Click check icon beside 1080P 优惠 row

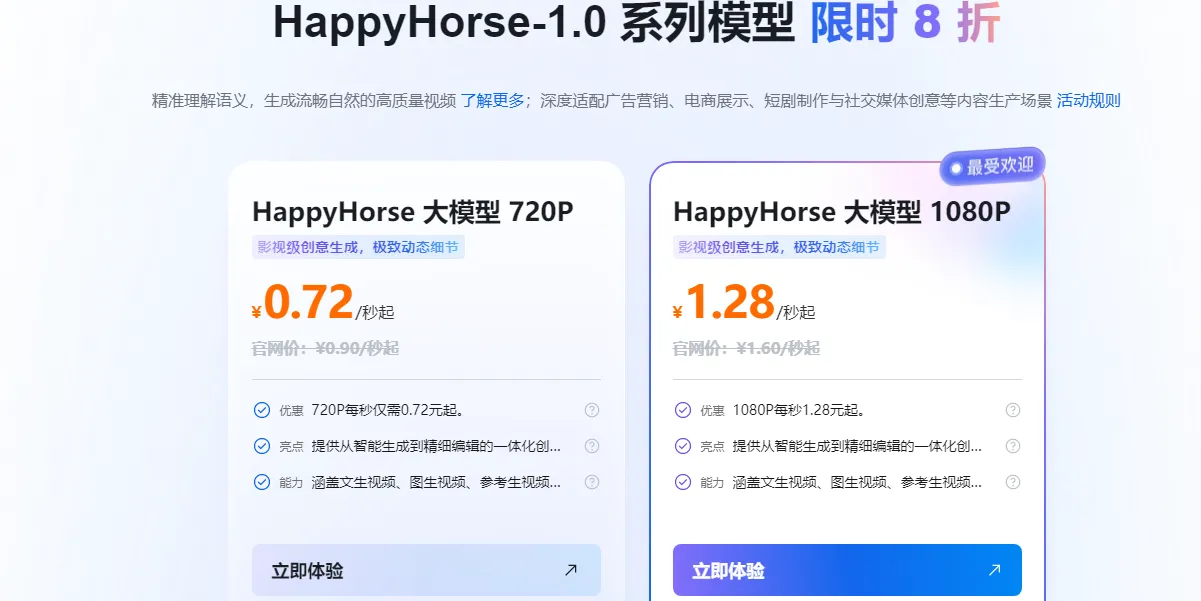[683, 410]
